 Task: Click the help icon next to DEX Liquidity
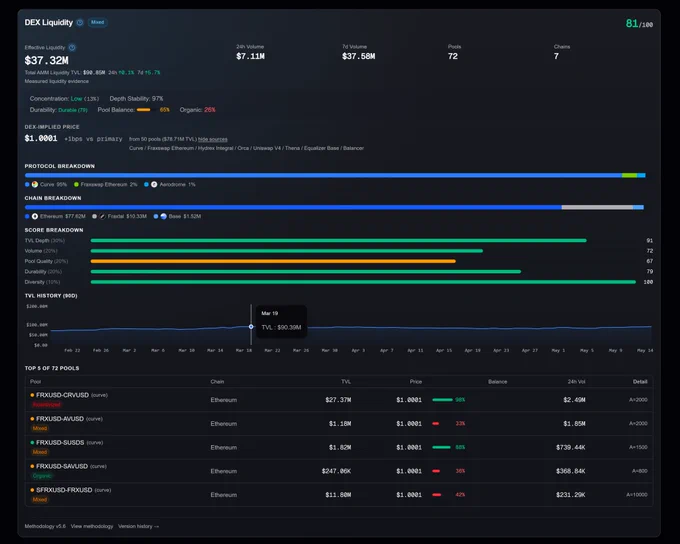(x=80, y=23)
